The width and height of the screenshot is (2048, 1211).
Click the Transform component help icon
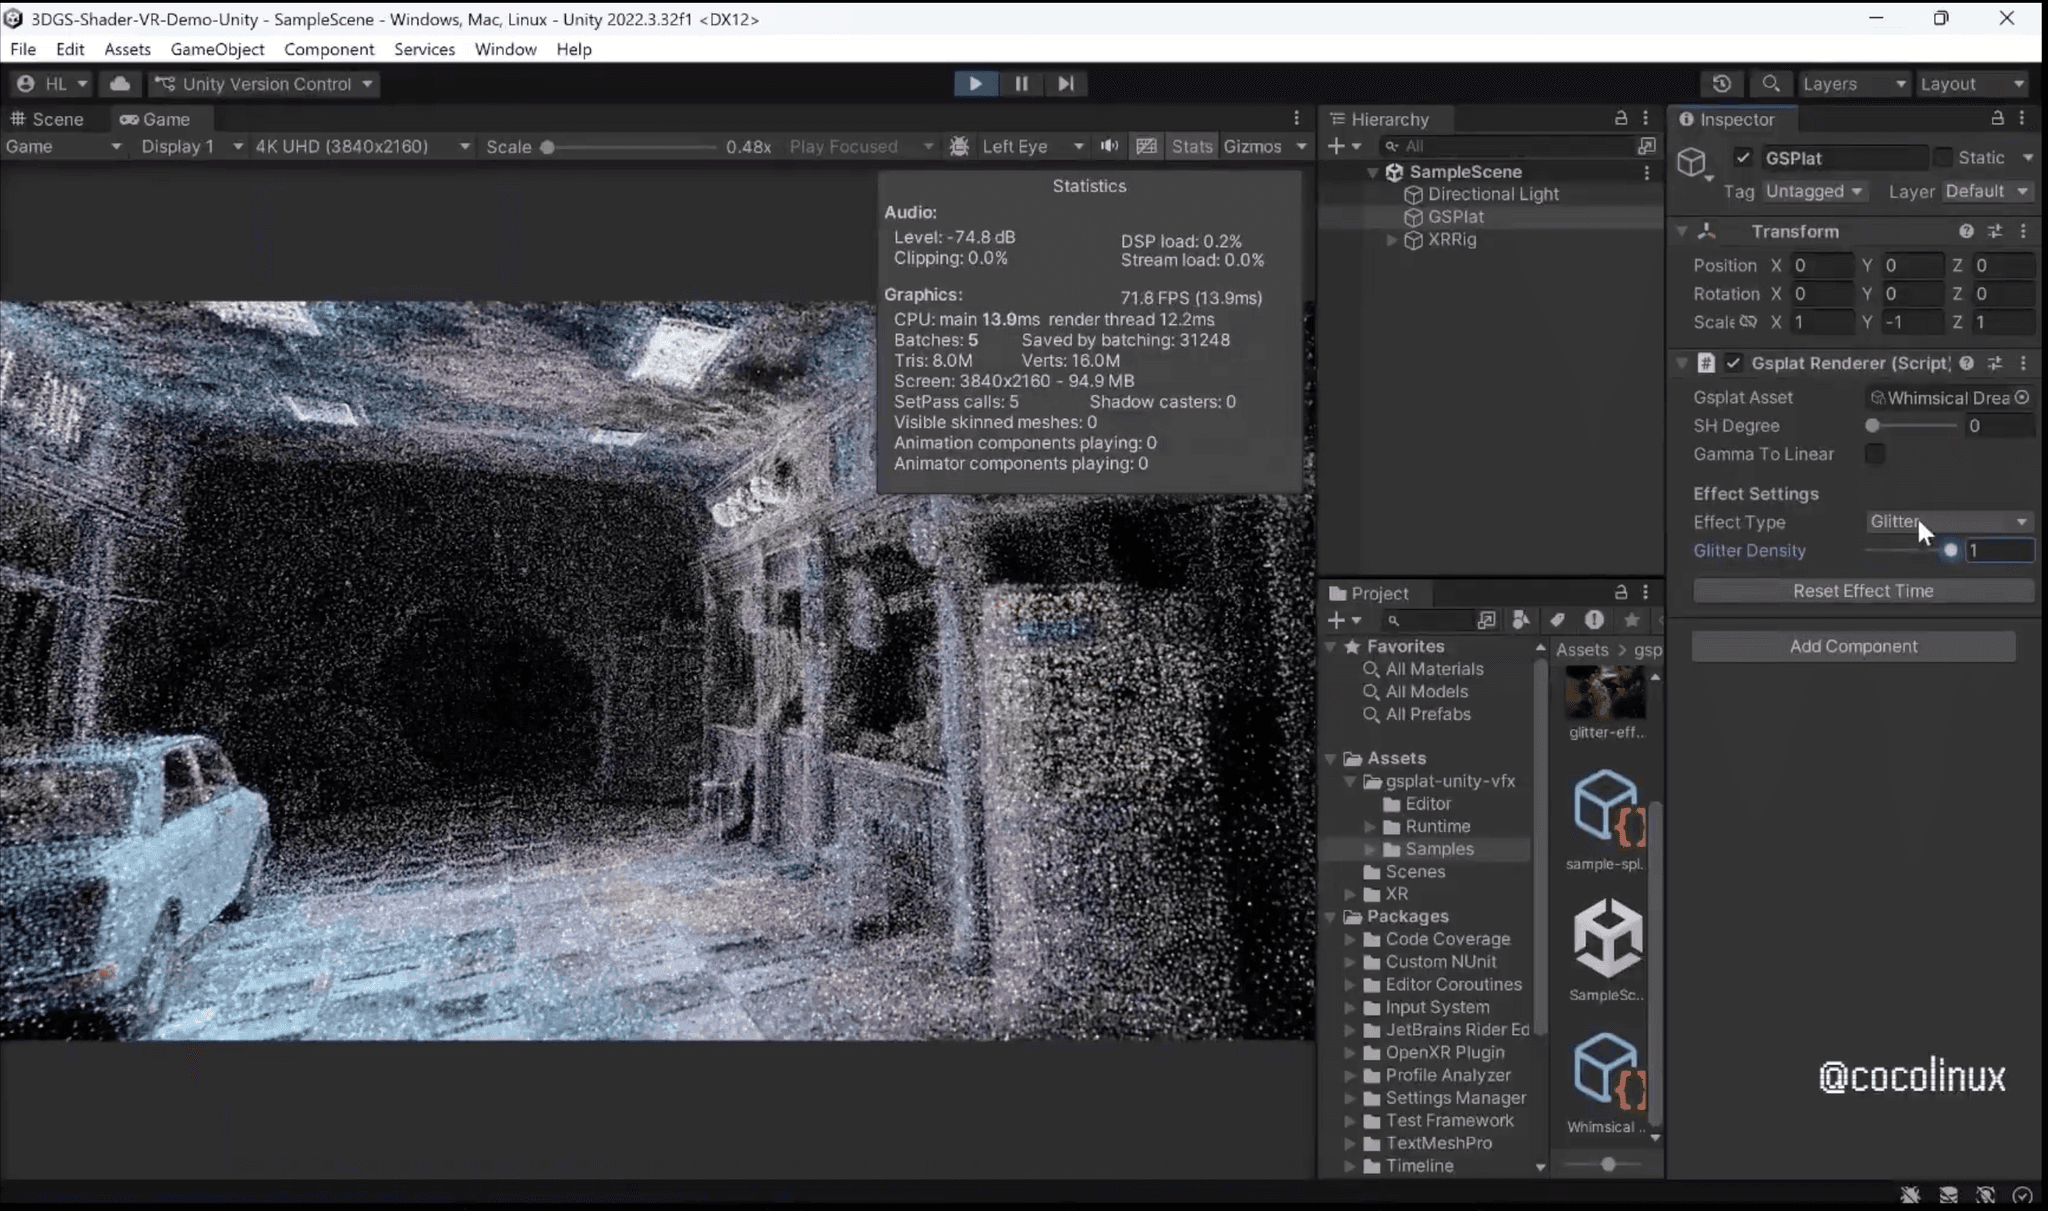pos(1967,231)
